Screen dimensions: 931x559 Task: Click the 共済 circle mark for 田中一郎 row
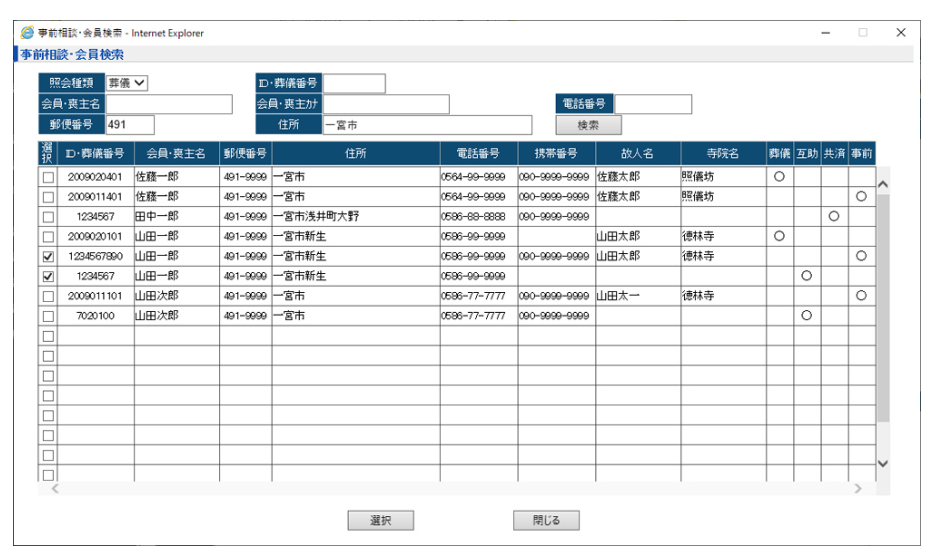pos(834,216)
